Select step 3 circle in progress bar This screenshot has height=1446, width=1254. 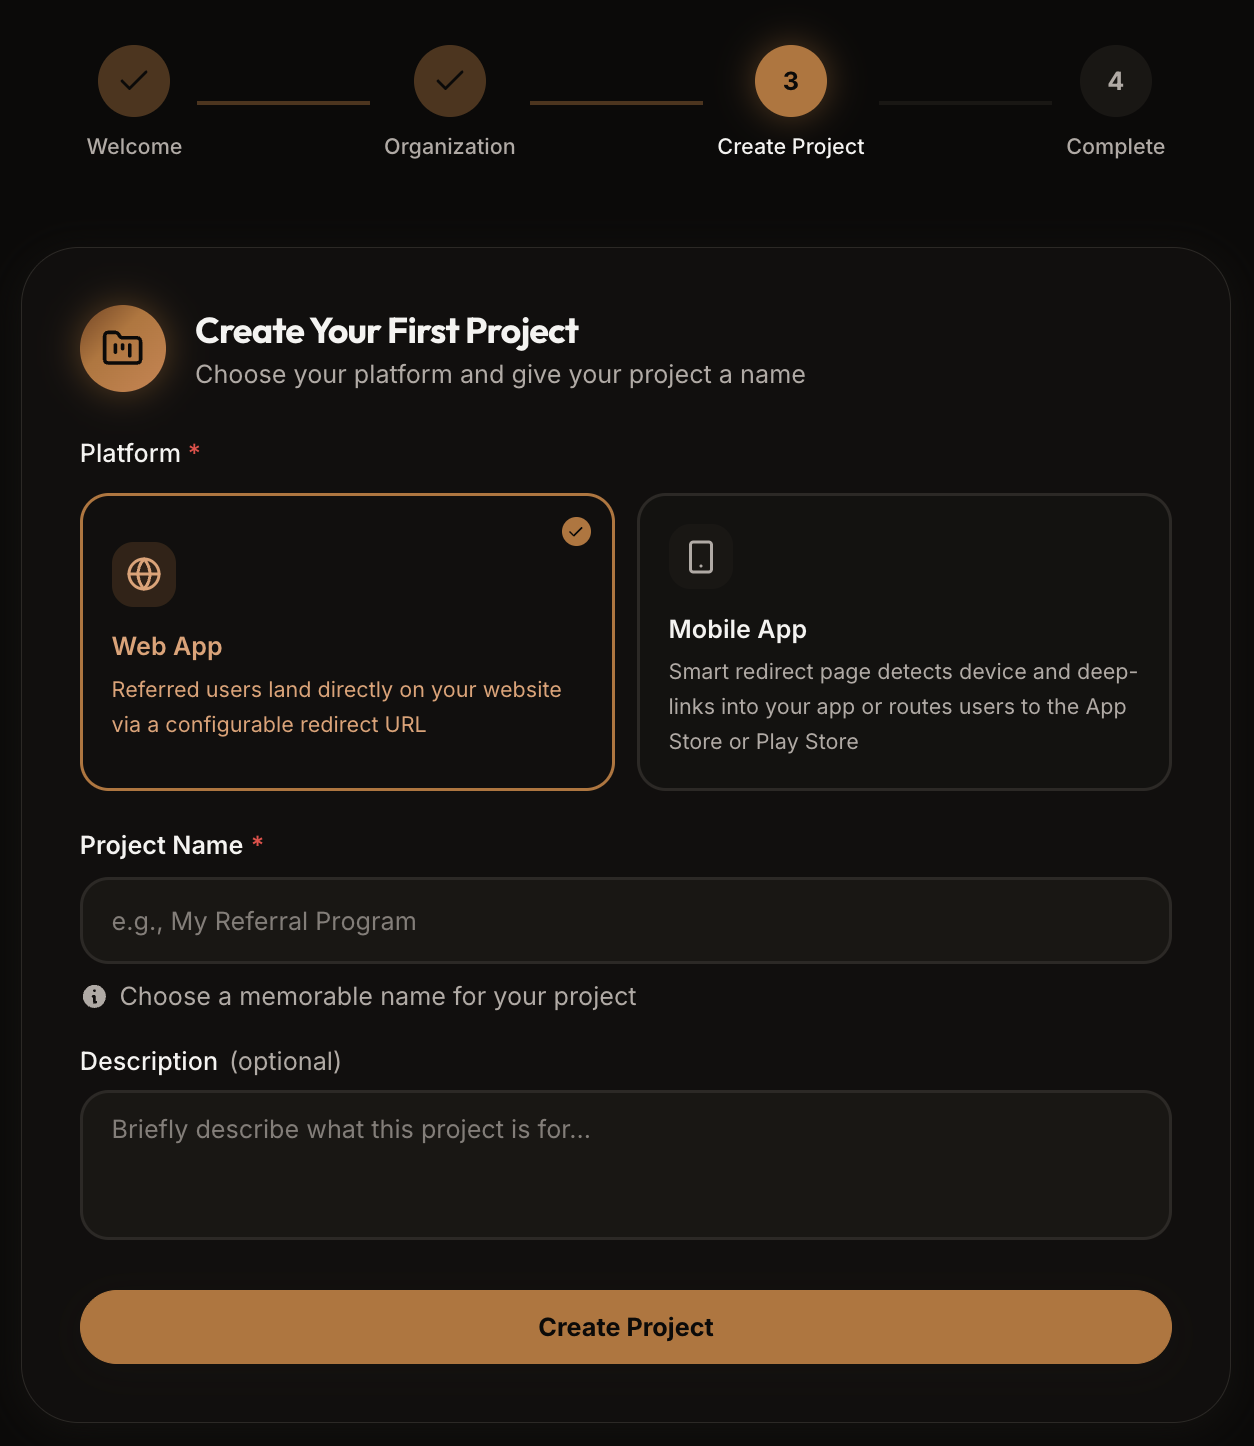coord(791,81)
